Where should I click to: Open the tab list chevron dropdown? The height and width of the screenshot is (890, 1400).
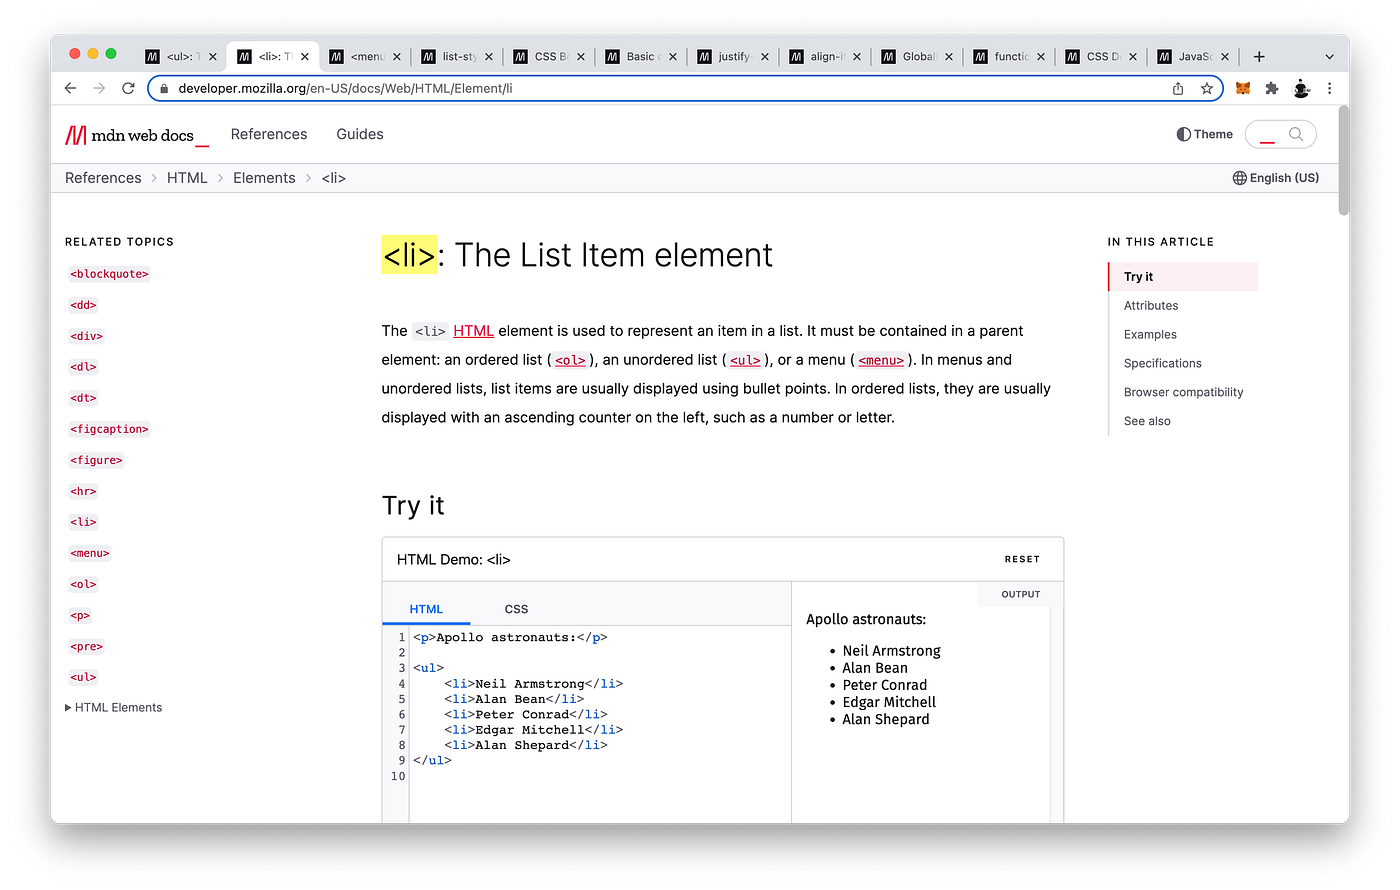tap(1328, 57)
